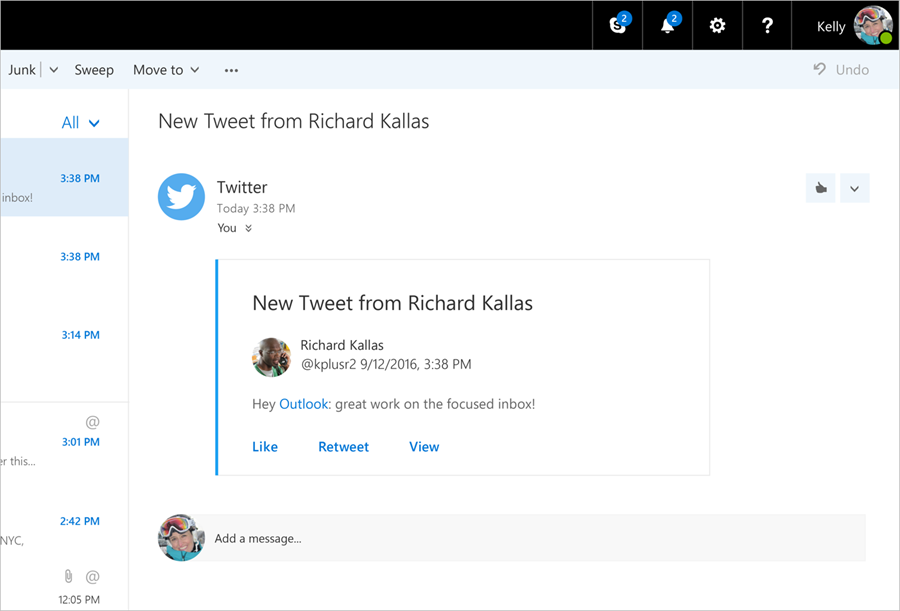The height and width of the screenshot is (611, 900).
Task: Click Richard Kallas's profile photo
Action: (271, 358)
